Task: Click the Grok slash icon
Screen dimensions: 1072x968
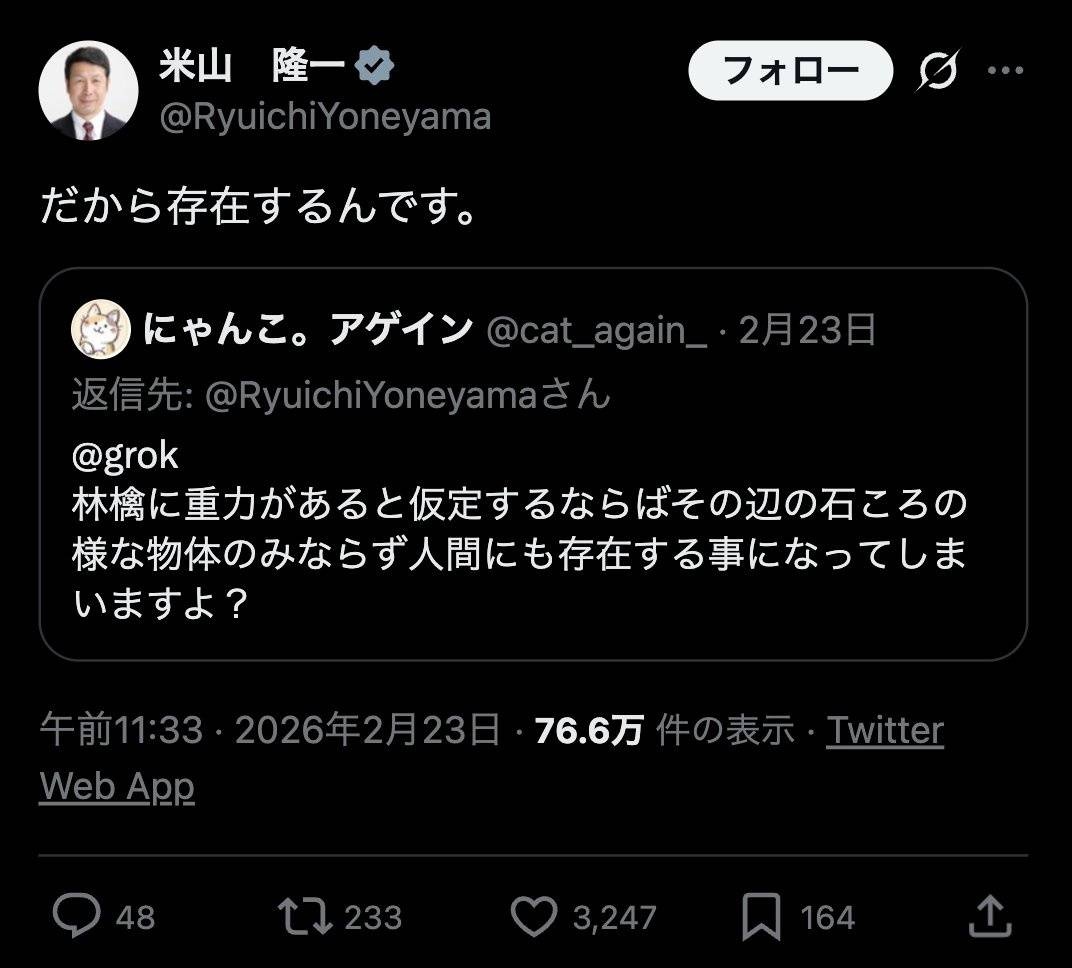Action: (x=937, y=71)
